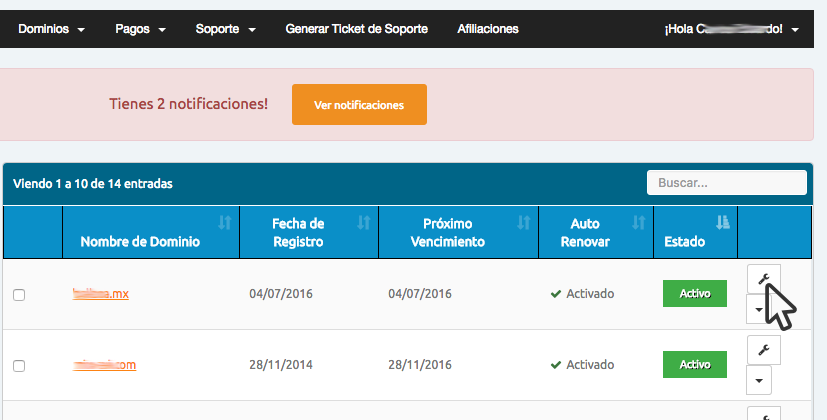
Task: Select checkbox for the .mx domain row
Action: 19,295
